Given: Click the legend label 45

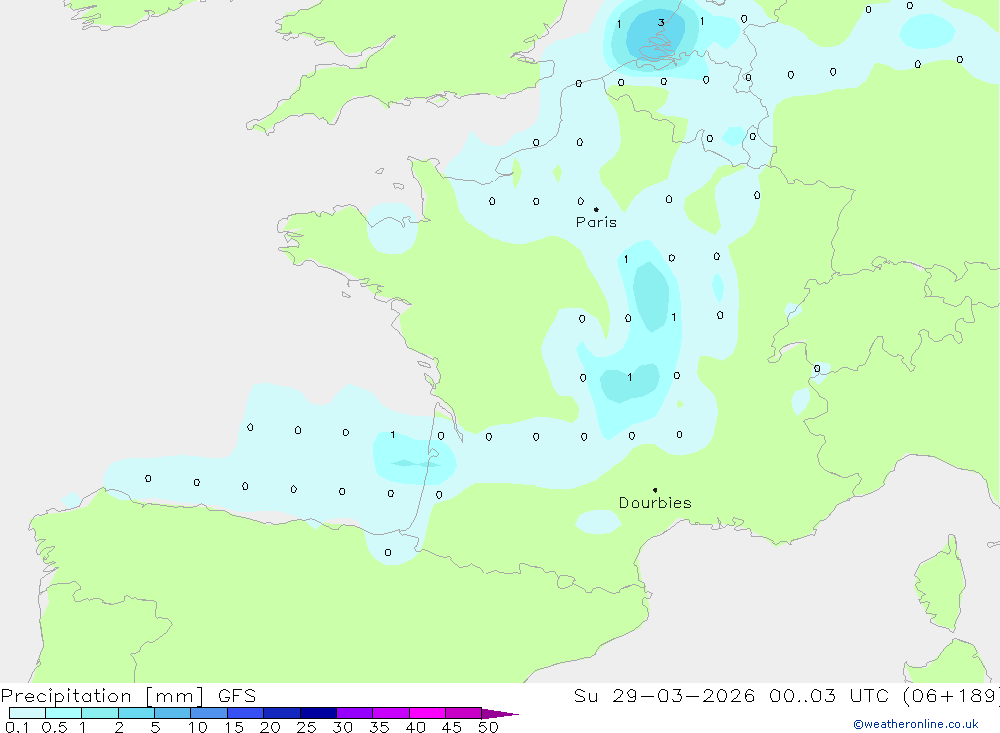Looking at the screenshot, I should (452, 727).
